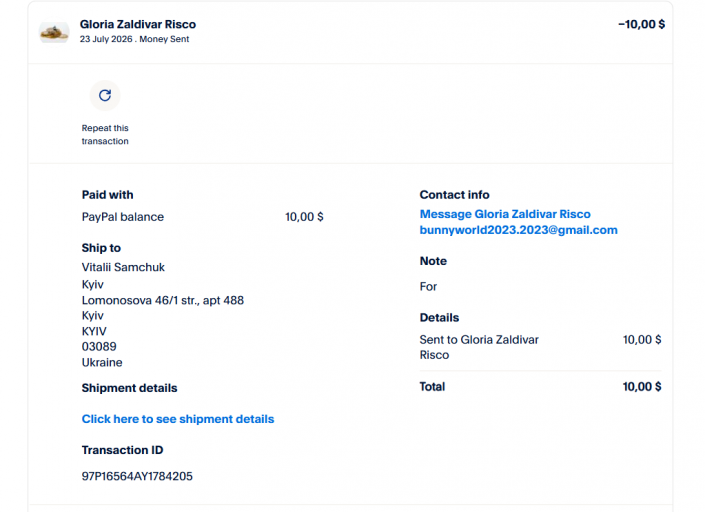Click the 'For' note text

[428, 286]
